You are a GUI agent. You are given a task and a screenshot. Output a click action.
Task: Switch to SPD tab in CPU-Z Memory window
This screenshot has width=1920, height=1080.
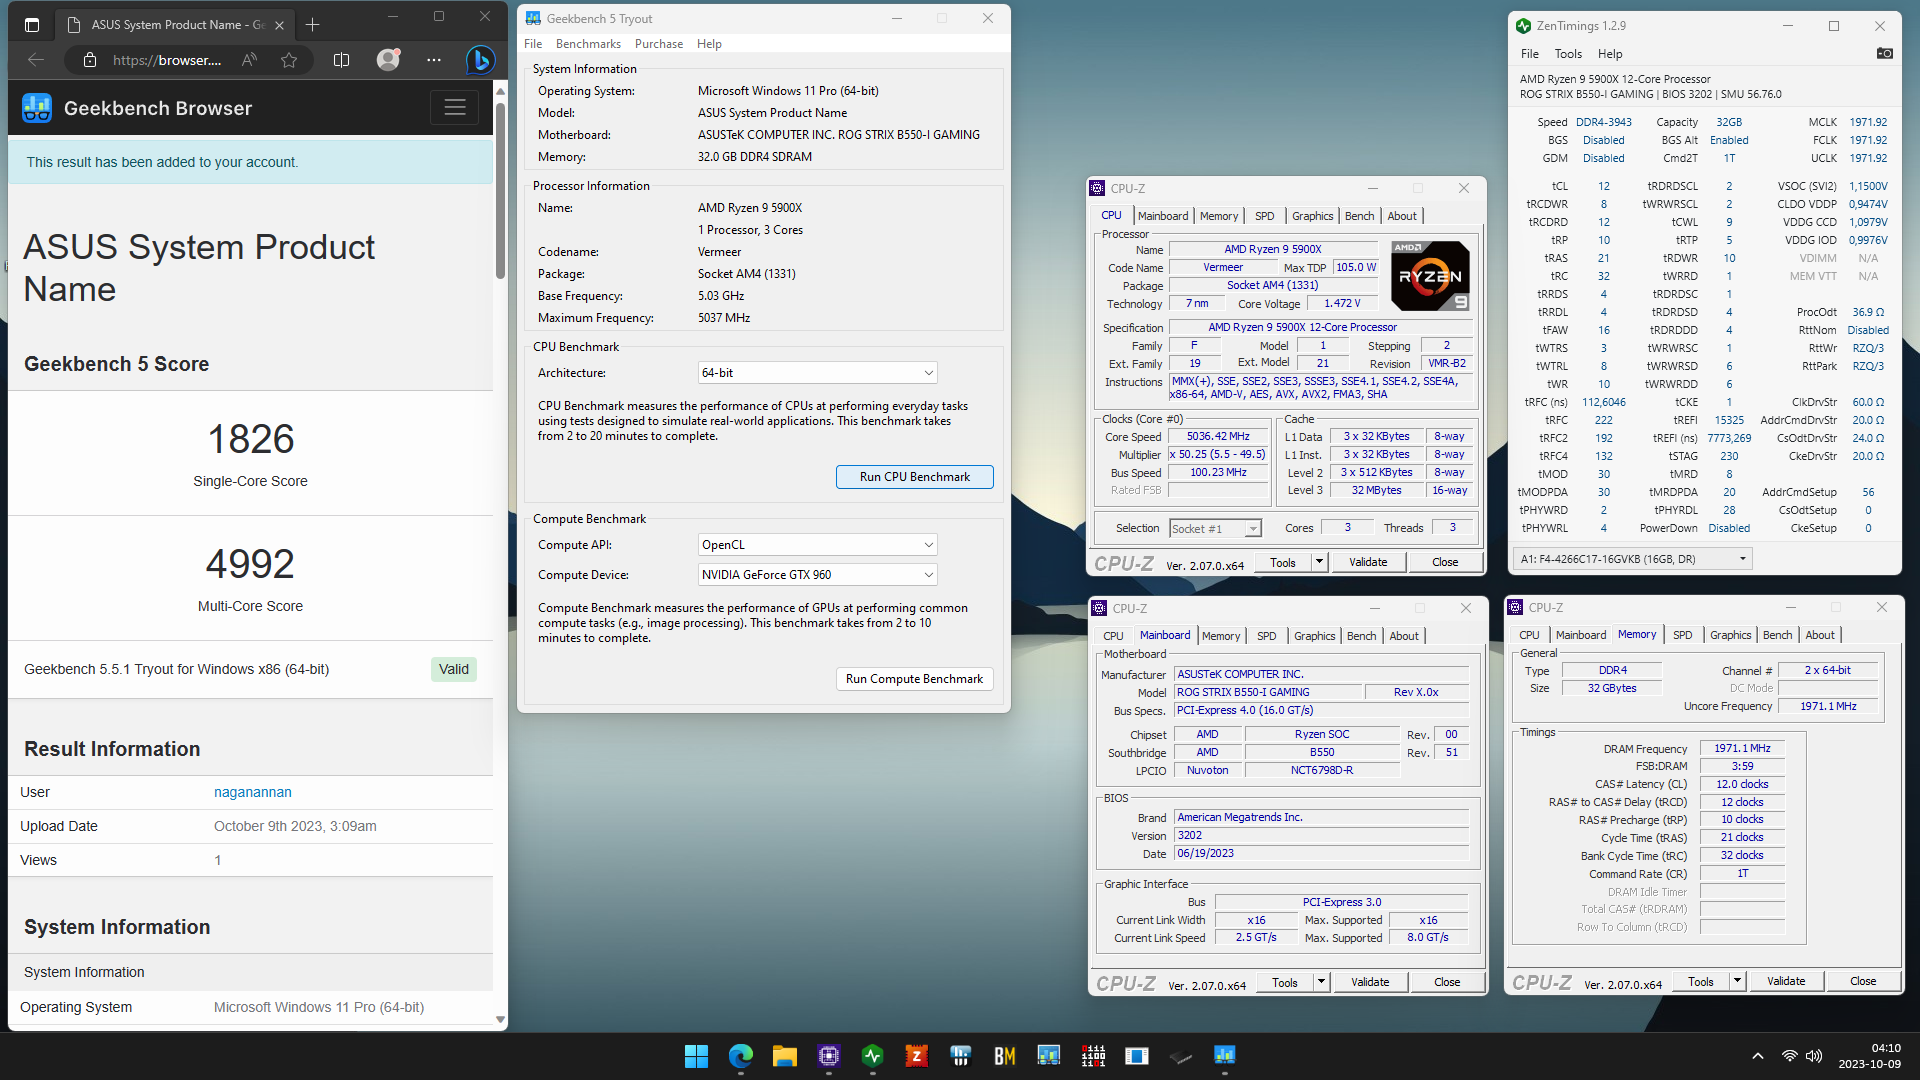pyautogui.click(x=1683, y=635)
